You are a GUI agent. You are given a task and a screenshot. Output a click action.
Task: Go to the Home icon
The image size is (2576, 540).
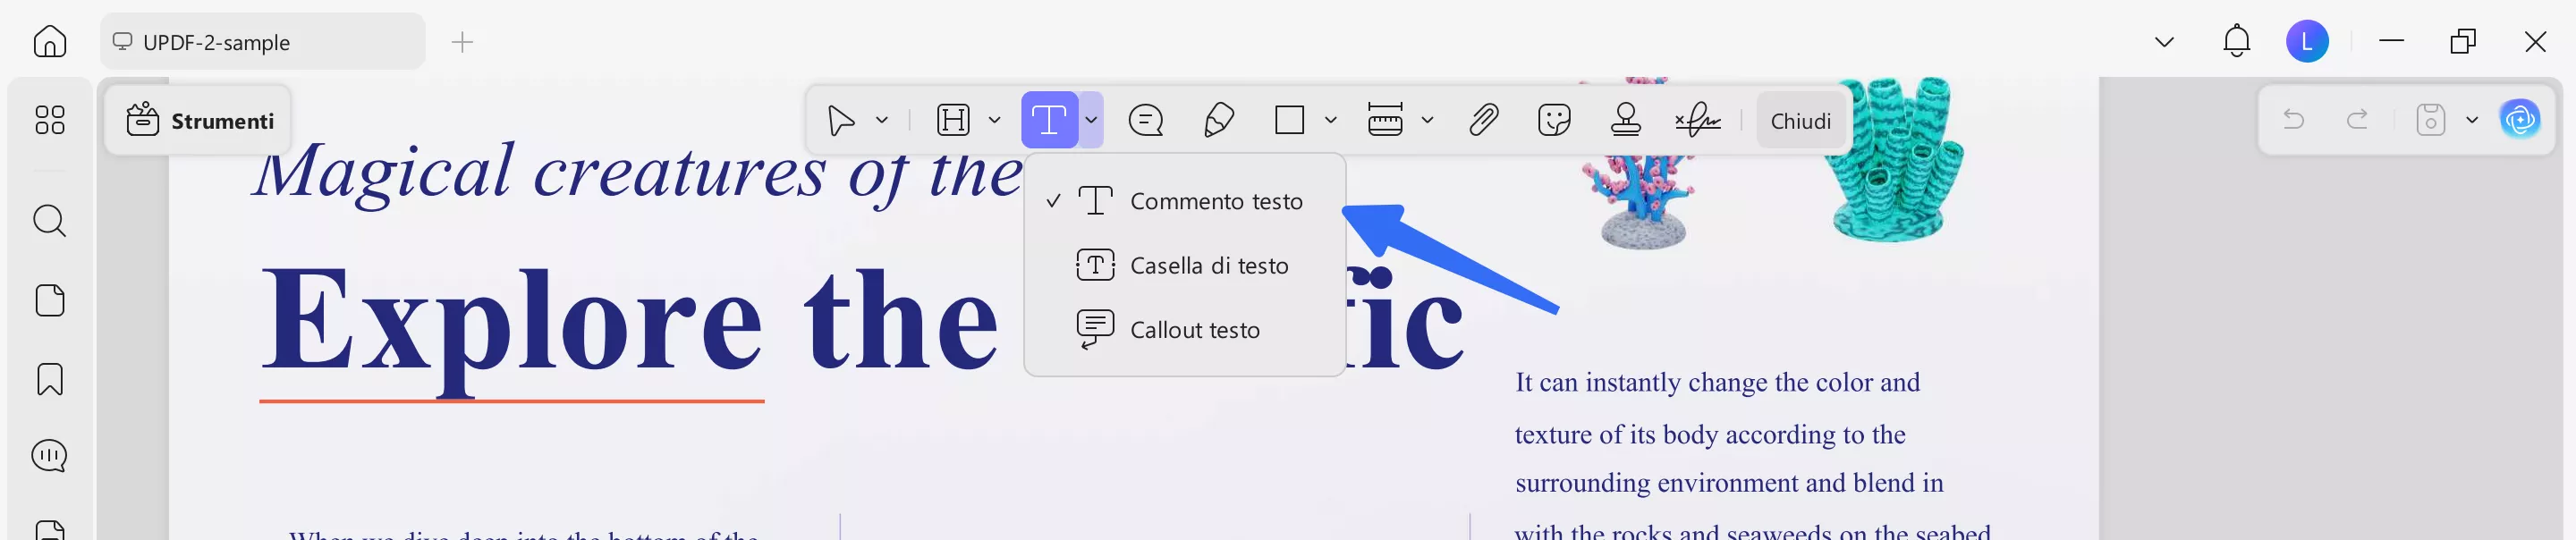49,42
